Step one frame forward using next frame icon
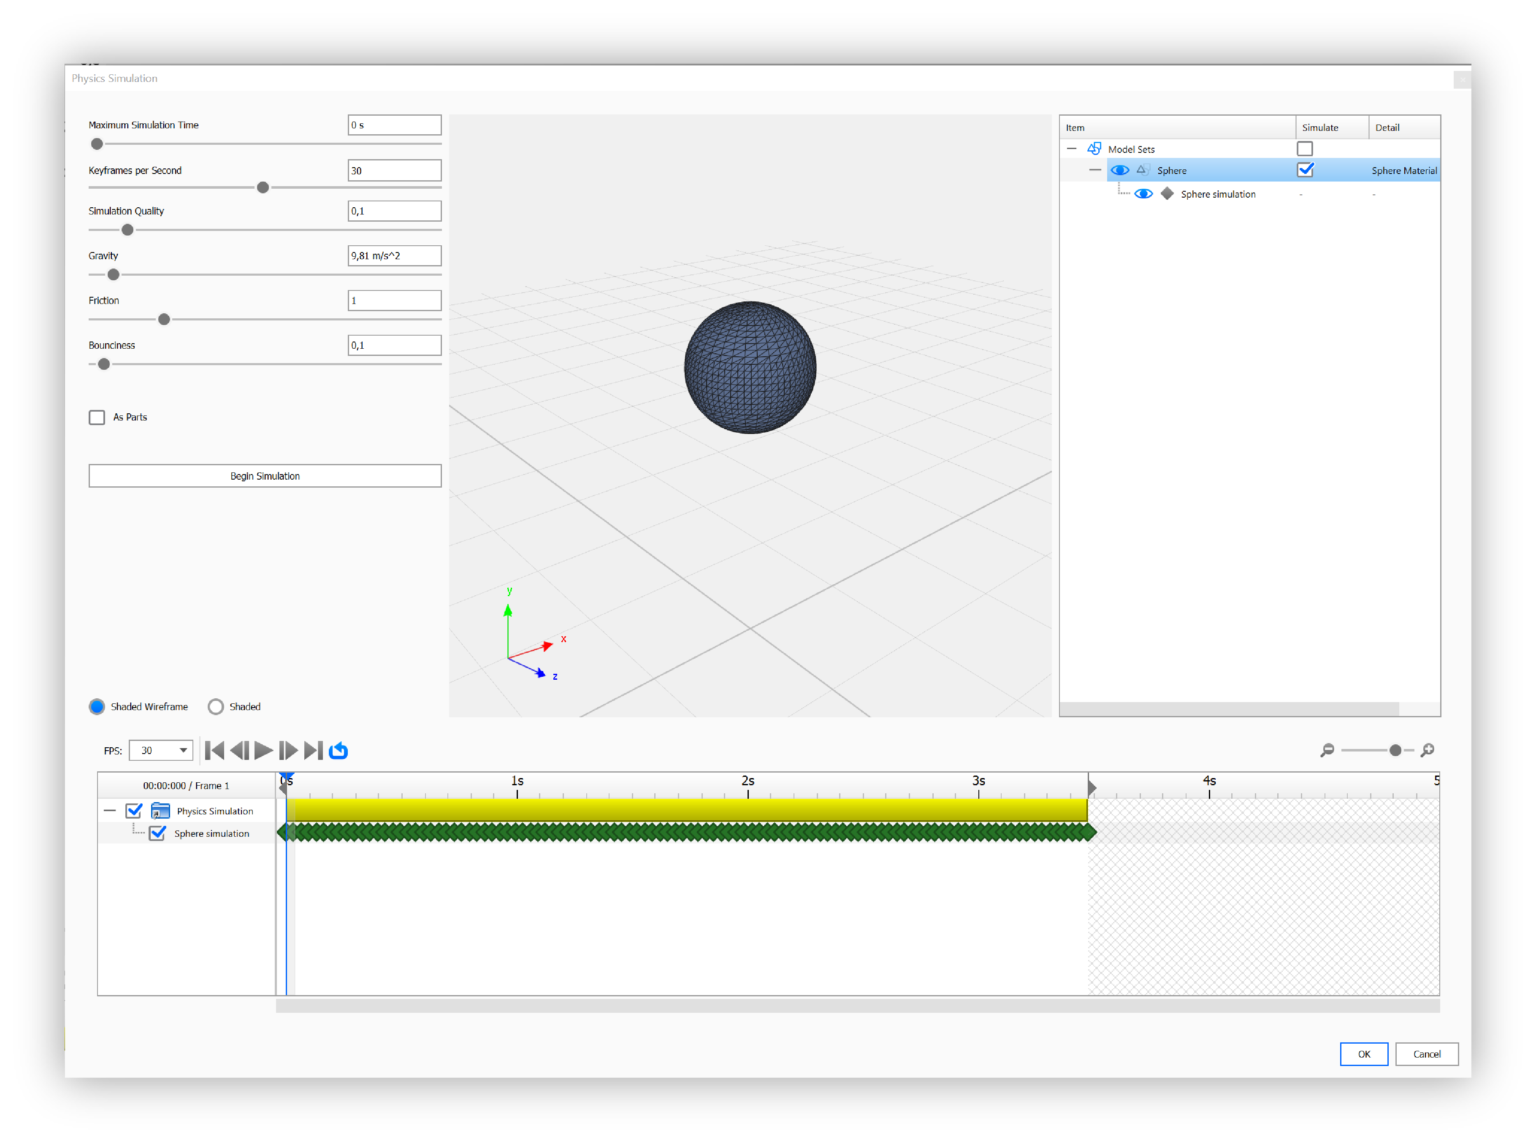 point(288,750)
